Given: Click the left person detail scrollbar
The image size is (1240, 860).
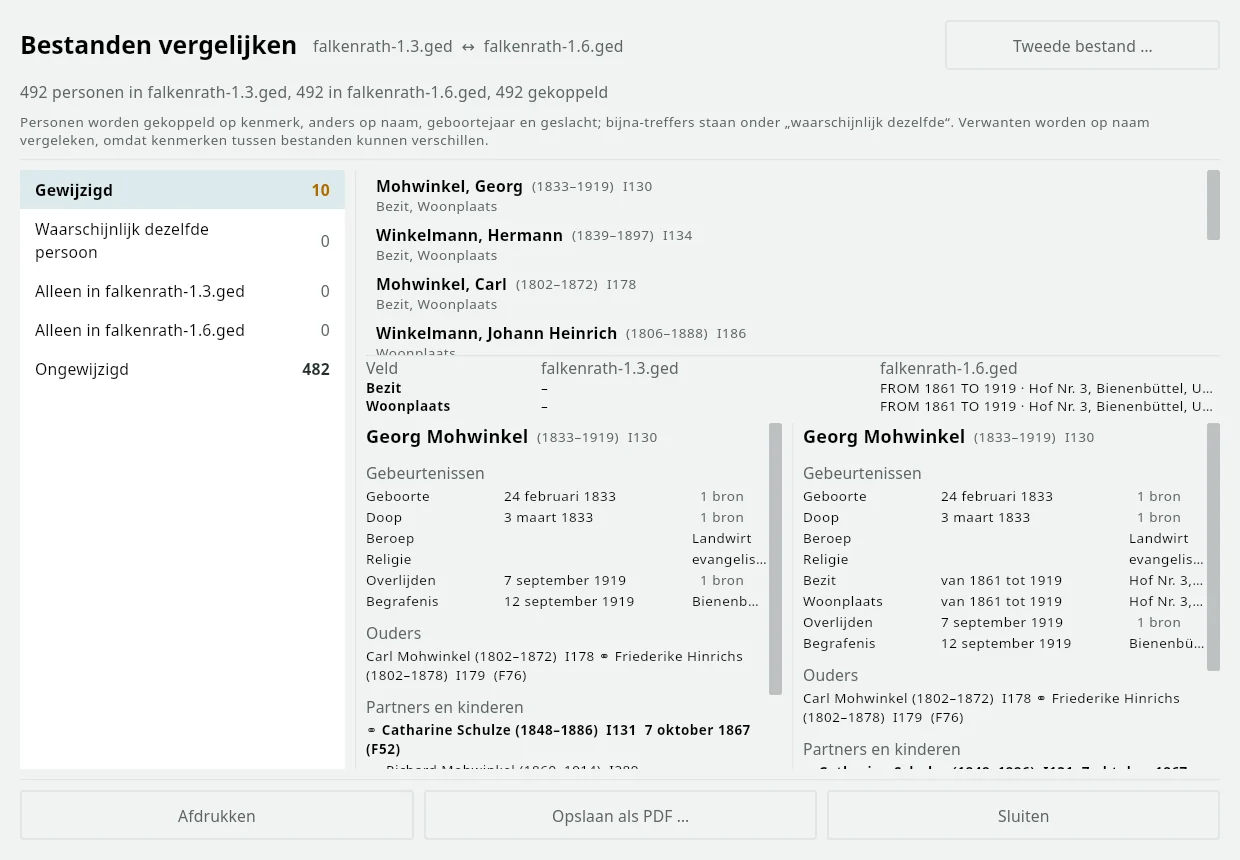Looking at the screenshot, I should (775, 558).
